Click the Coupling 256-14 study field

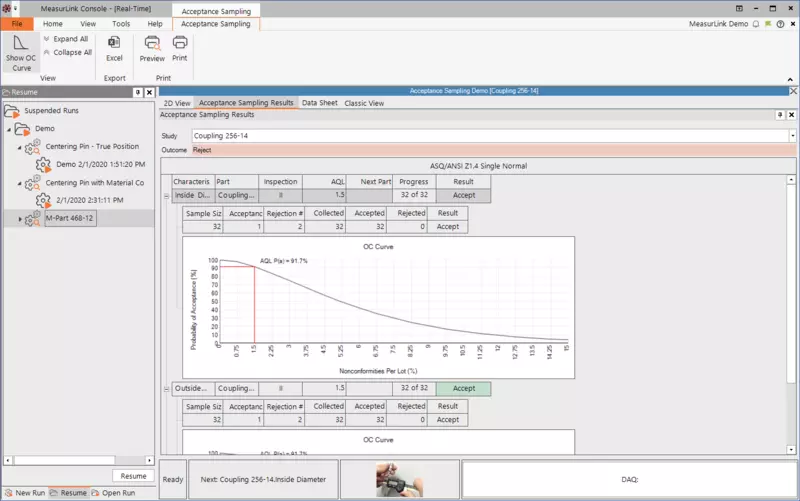tap(490, 136)
